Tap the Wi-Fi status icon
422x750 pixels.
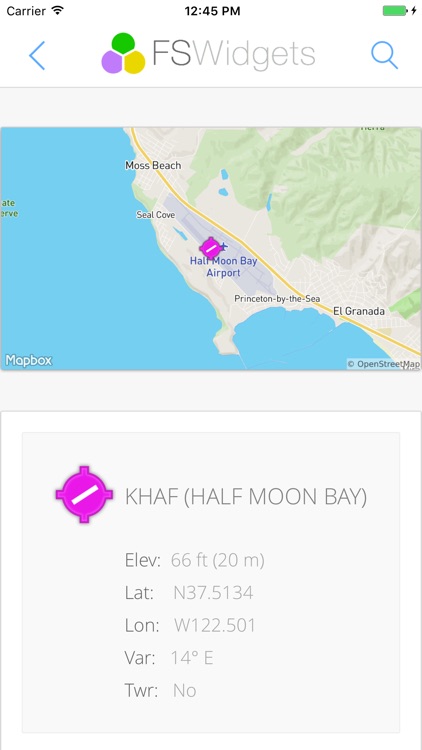[x=58, y=11]
